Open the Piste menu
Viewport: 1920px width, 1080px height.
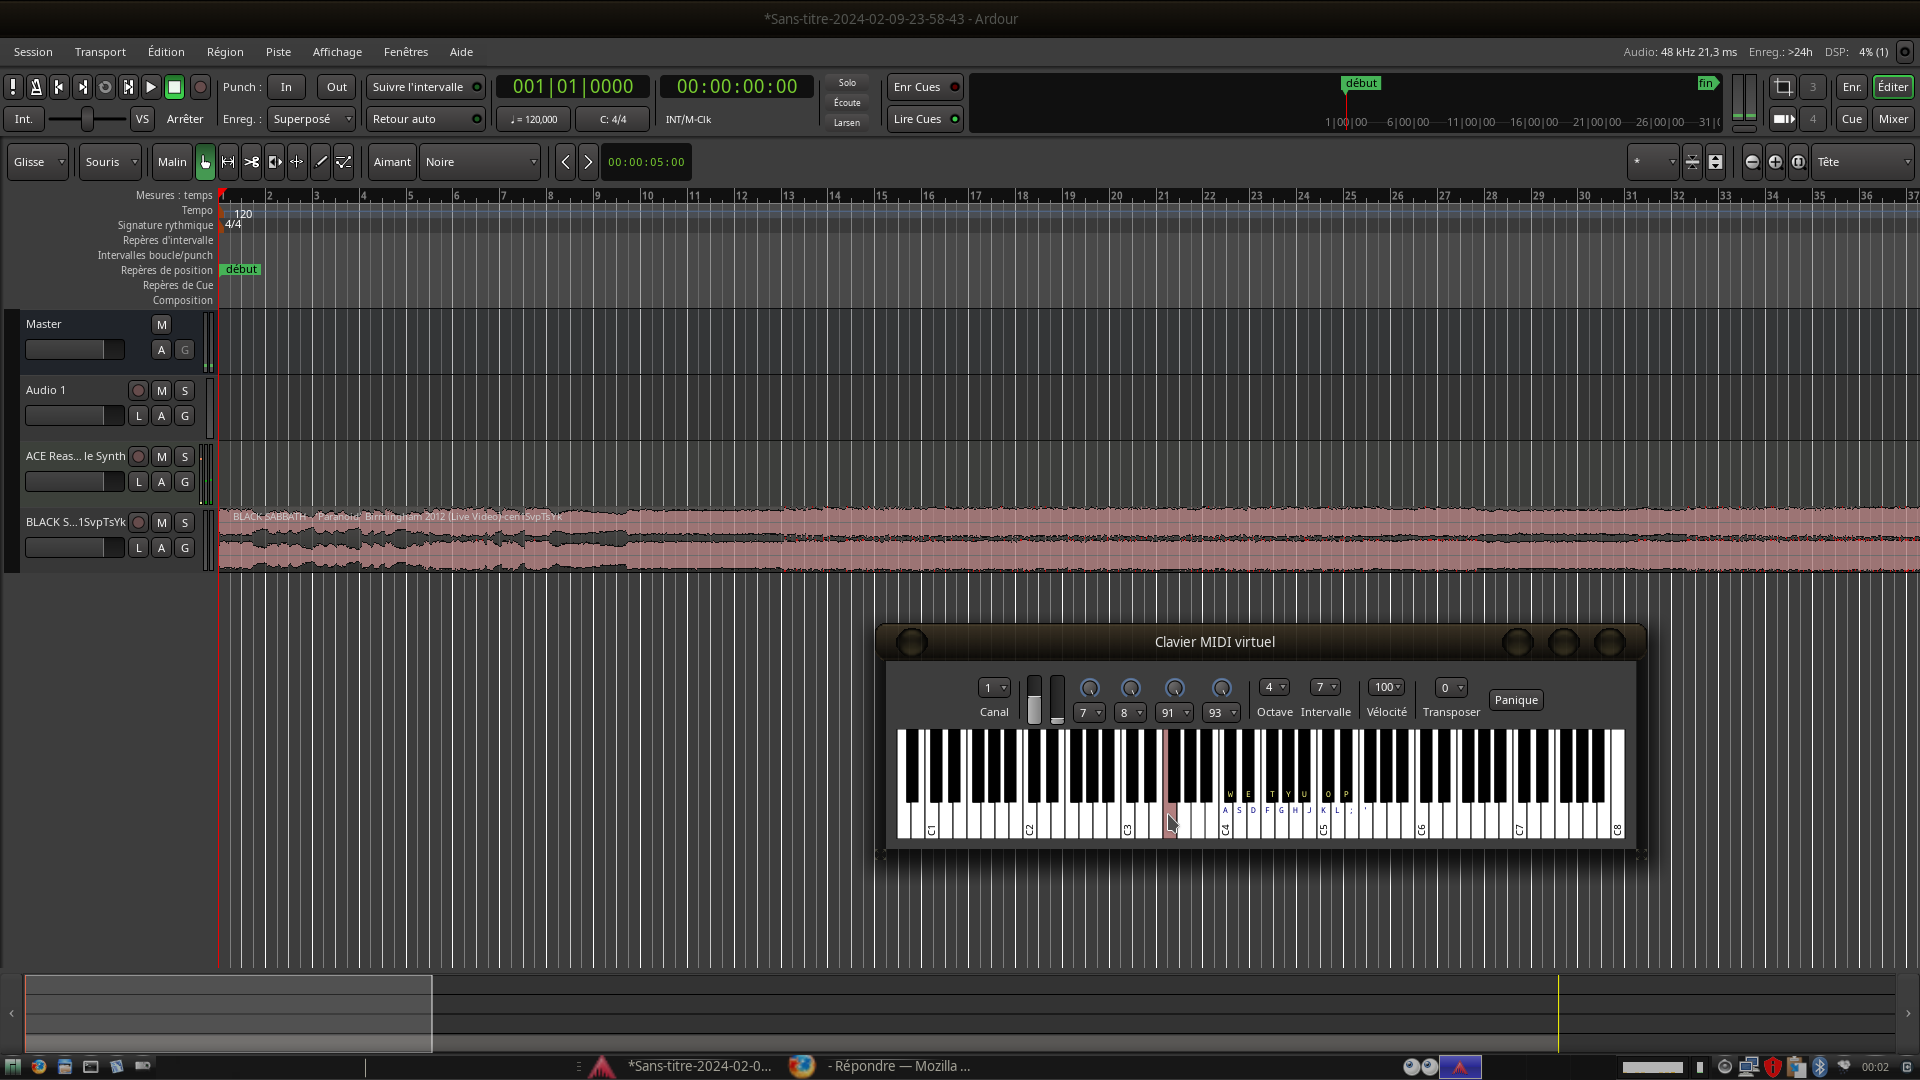[278, 52]
